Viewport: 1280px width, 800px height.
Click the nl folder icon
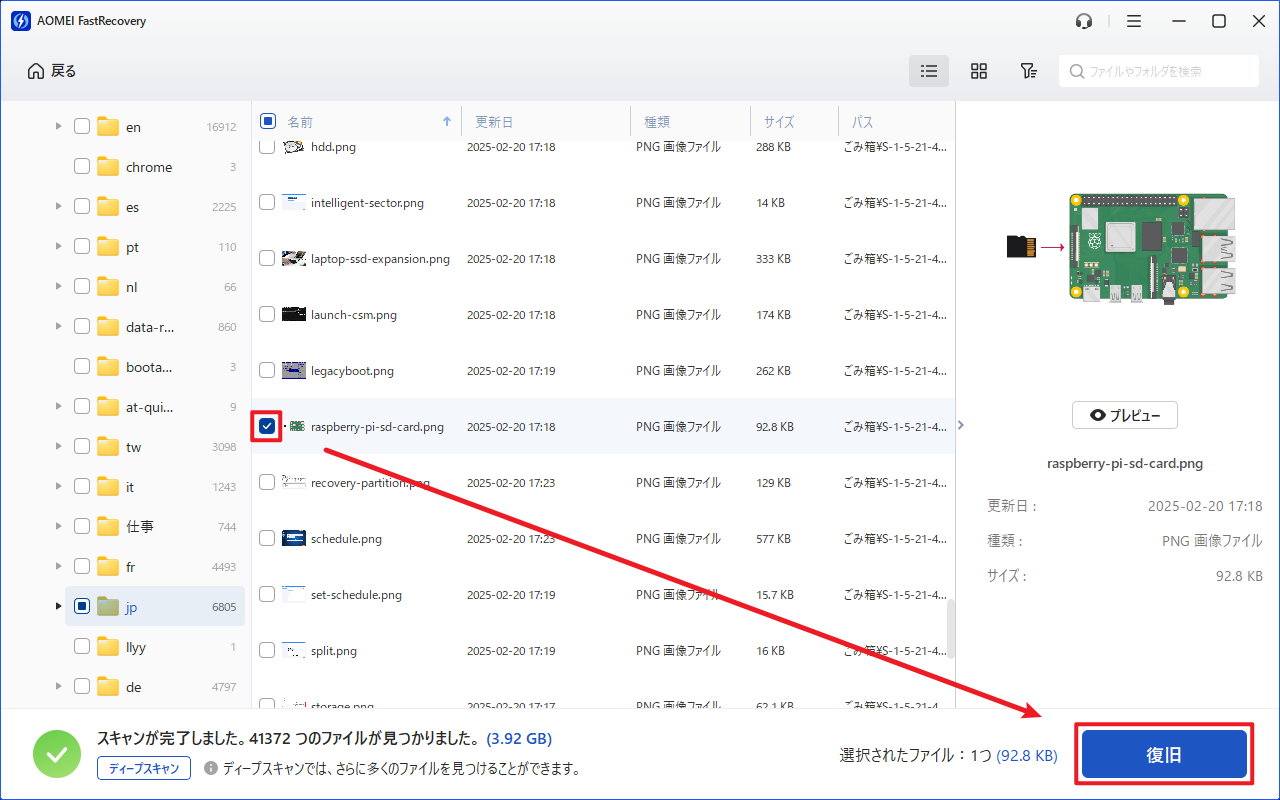108,287
